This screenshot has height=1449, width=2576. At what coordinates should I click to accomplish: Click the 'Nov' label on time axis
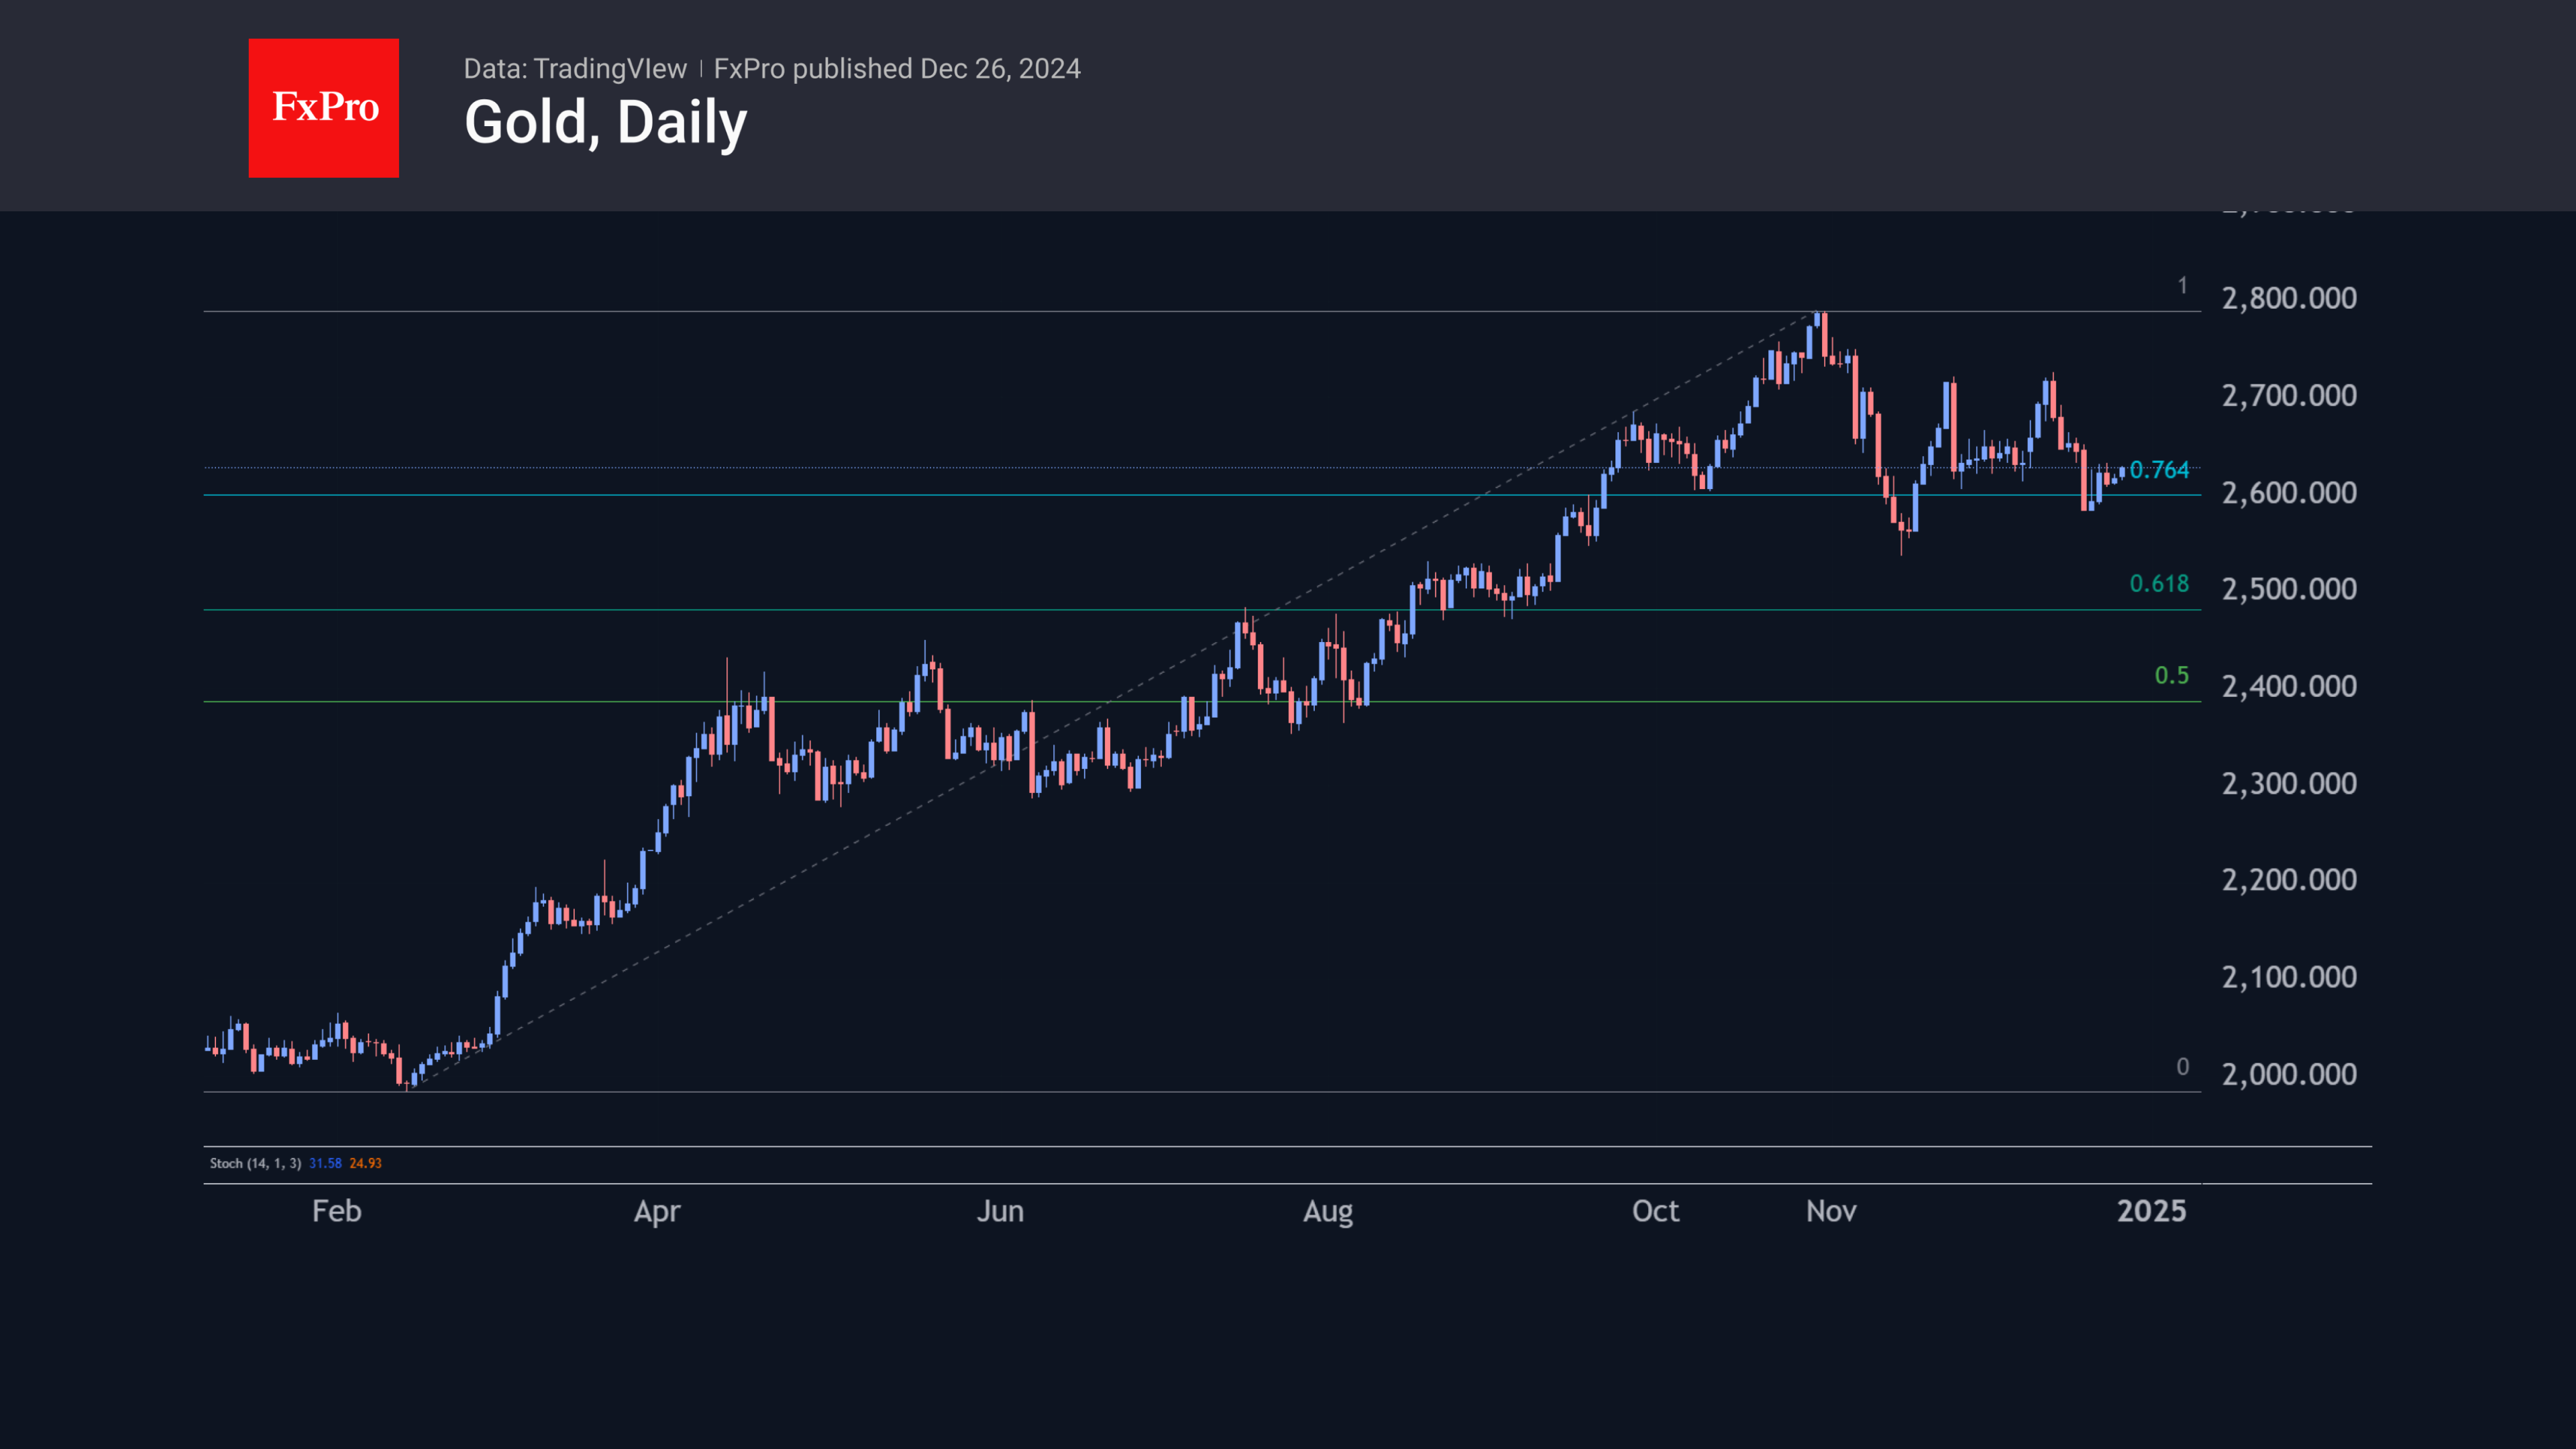(x=1830, y=1211)
